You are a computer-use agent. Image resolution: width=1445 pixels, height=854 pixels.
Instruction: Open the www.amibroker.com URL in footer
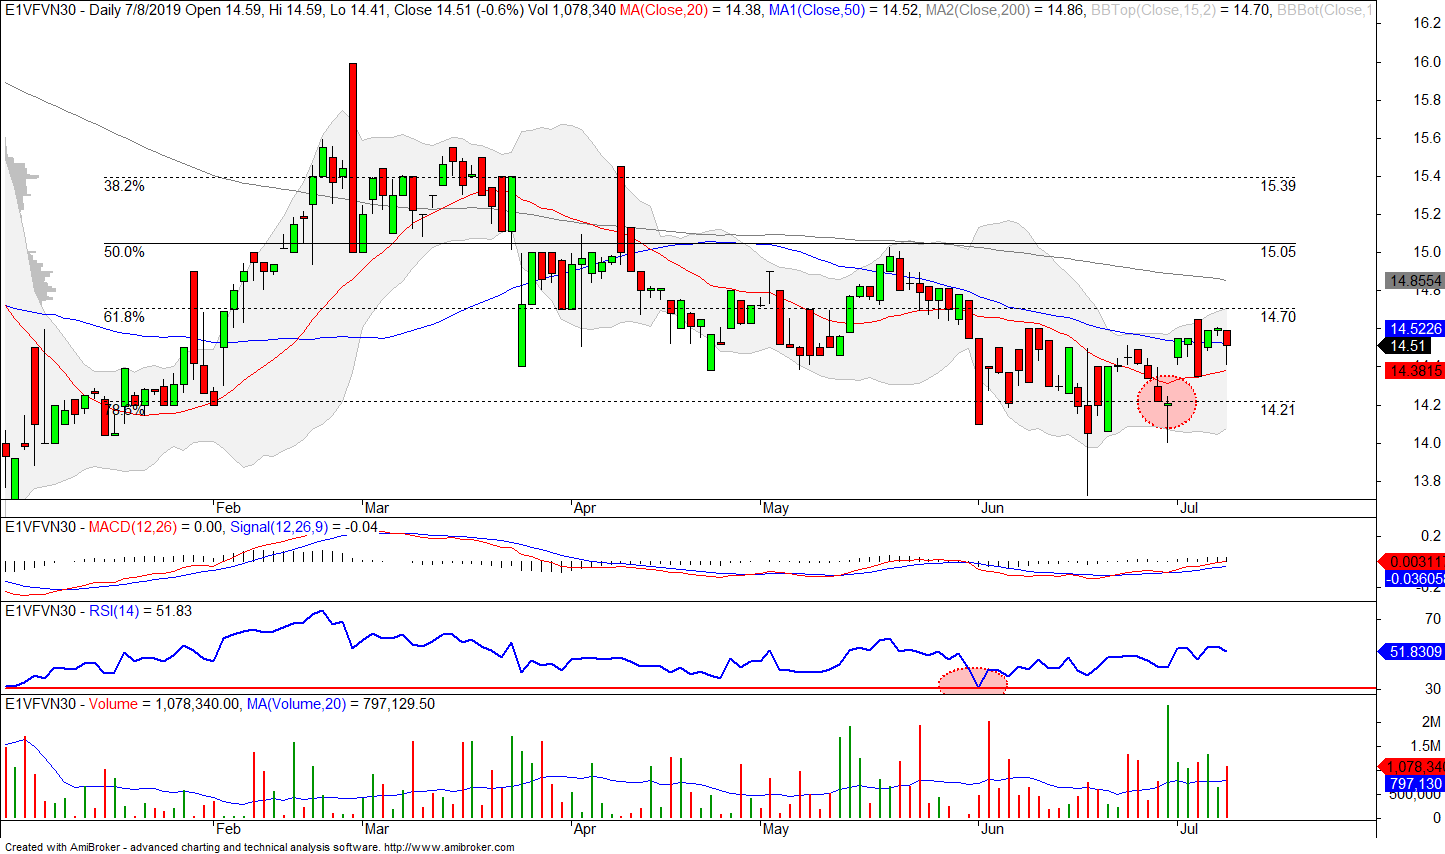[449, 847]
